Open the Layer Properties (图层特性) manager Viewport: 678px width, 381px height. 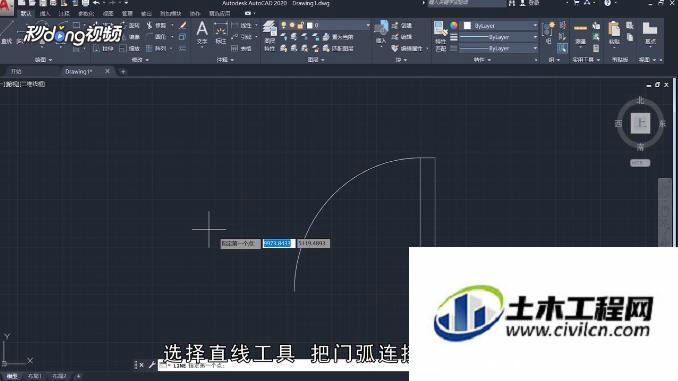270,36
